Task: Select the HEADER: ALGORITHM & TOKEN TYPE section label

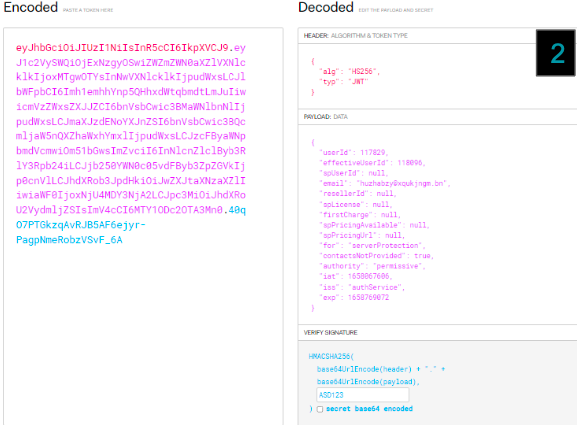Action: tap(355, 36)
